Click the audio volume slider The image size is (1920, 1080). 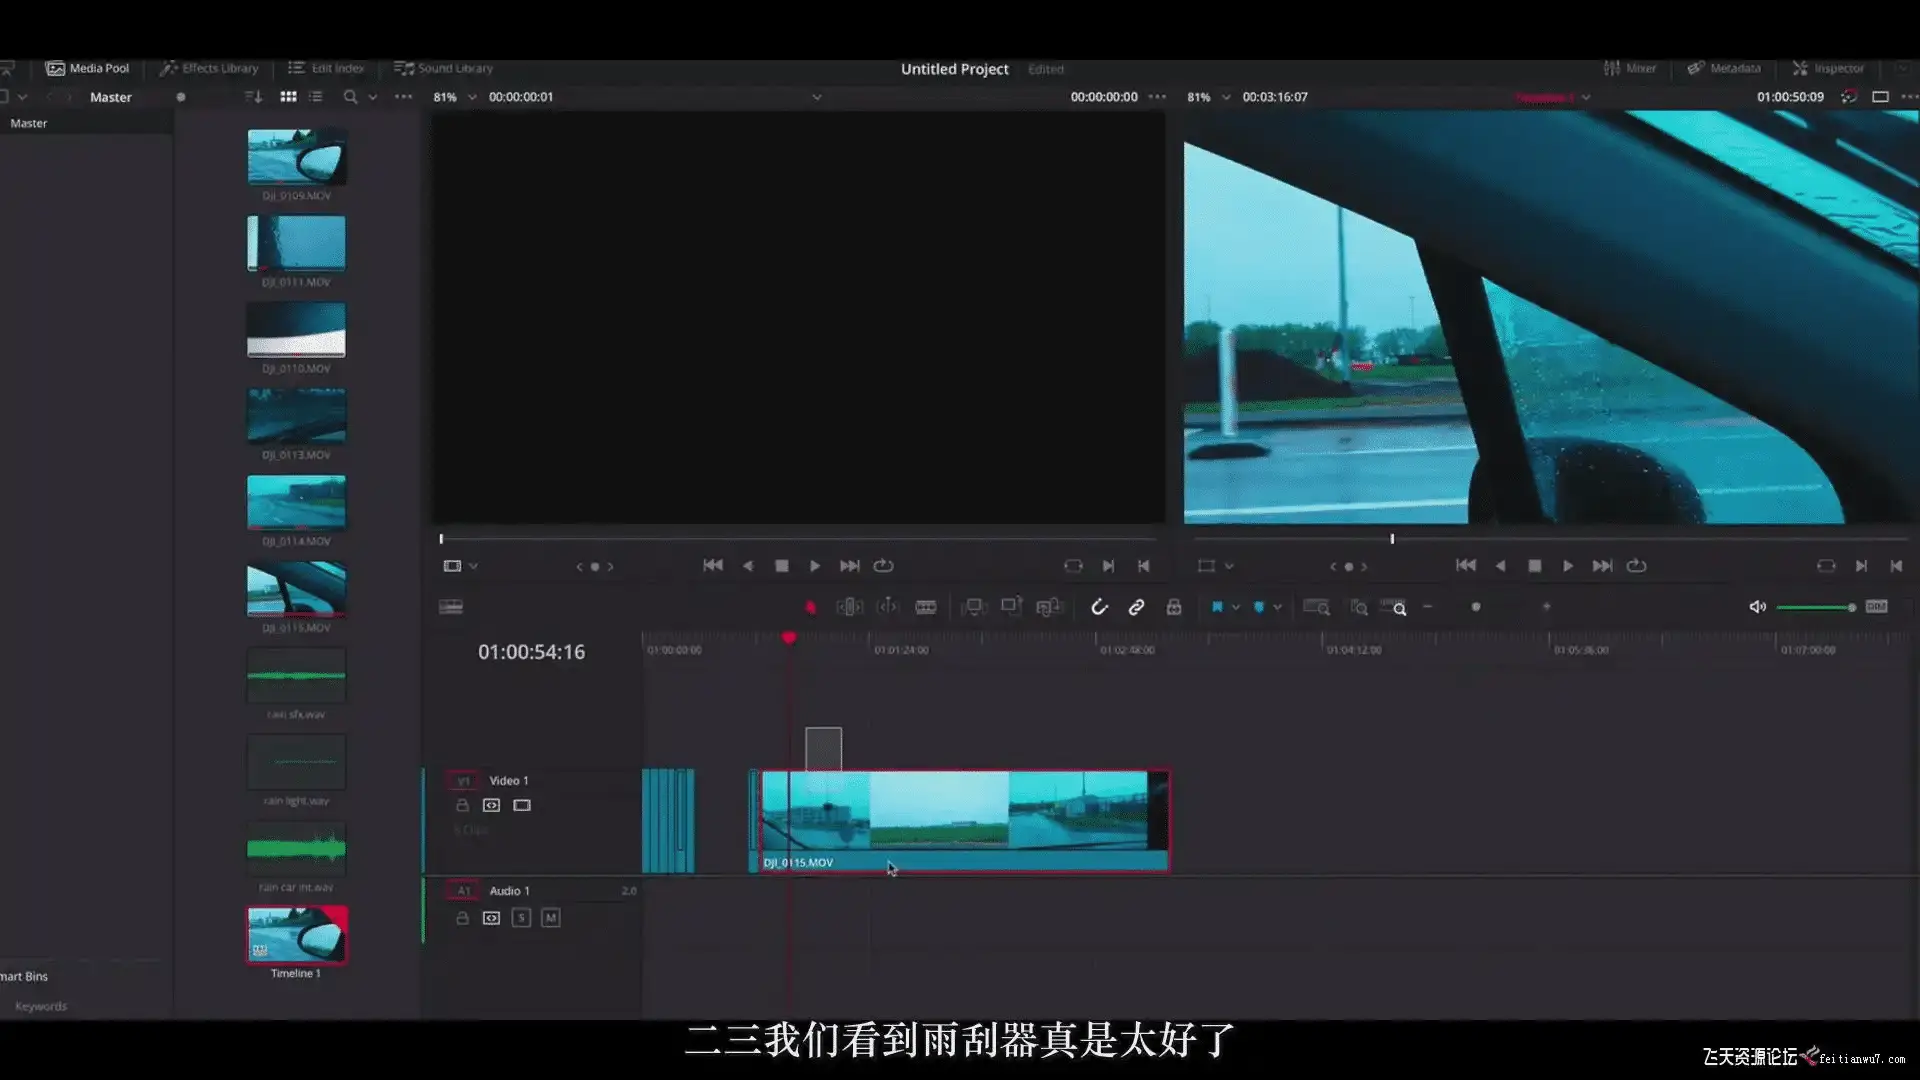pyautogui.click(x=1814, y=607)
